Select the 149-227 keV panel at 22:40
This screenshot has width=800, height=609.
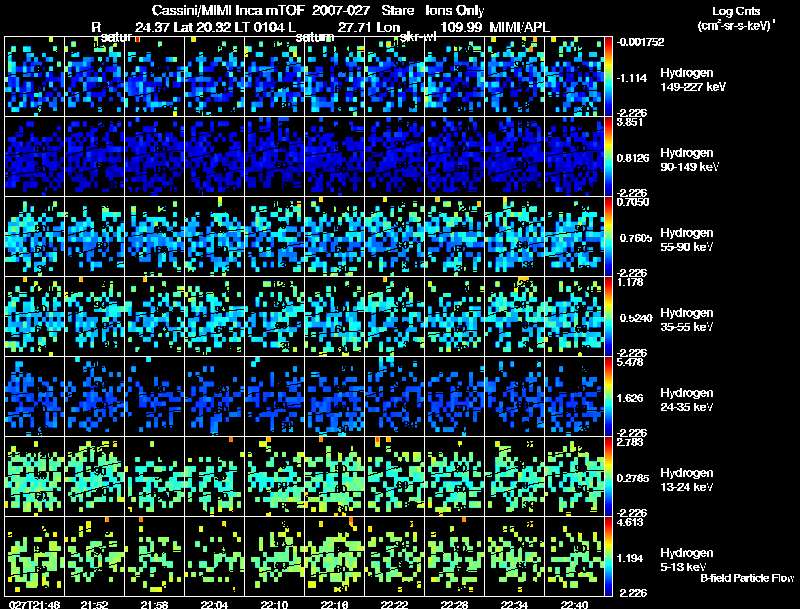click(574, 76)
